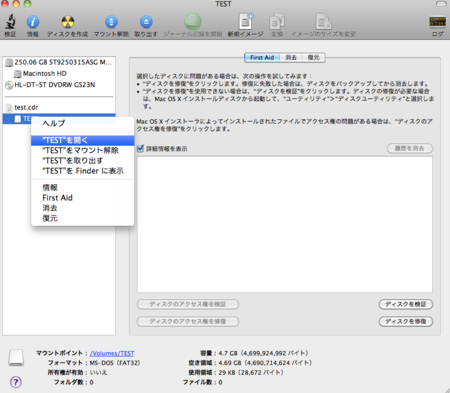Image resolution: width=450 pixels, height=393 pixels.
Task: Click the Verify Disk (ディスクを検証) button
Action: click(x=406, y=304)
